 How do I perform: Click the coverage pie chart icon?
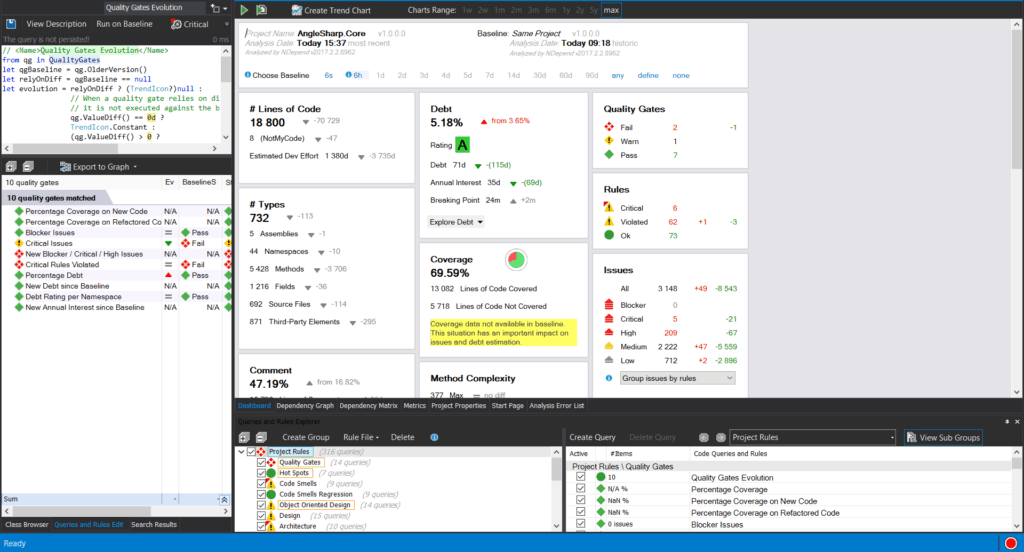point(516,259)
